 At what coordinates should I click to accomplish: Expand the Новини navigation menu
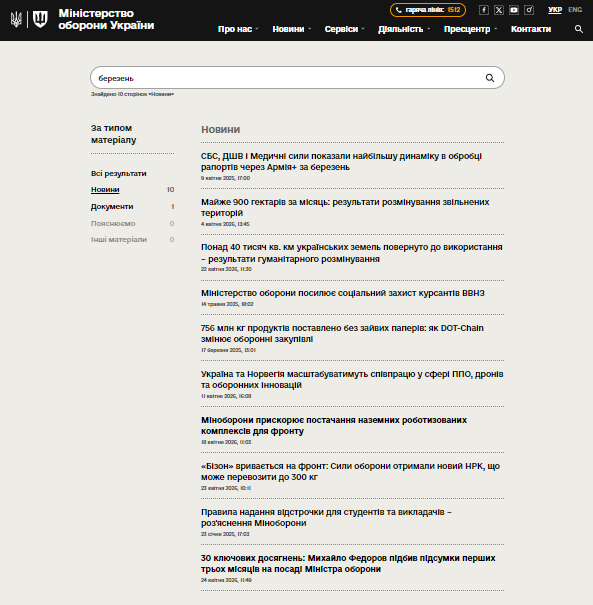(291, 29)
